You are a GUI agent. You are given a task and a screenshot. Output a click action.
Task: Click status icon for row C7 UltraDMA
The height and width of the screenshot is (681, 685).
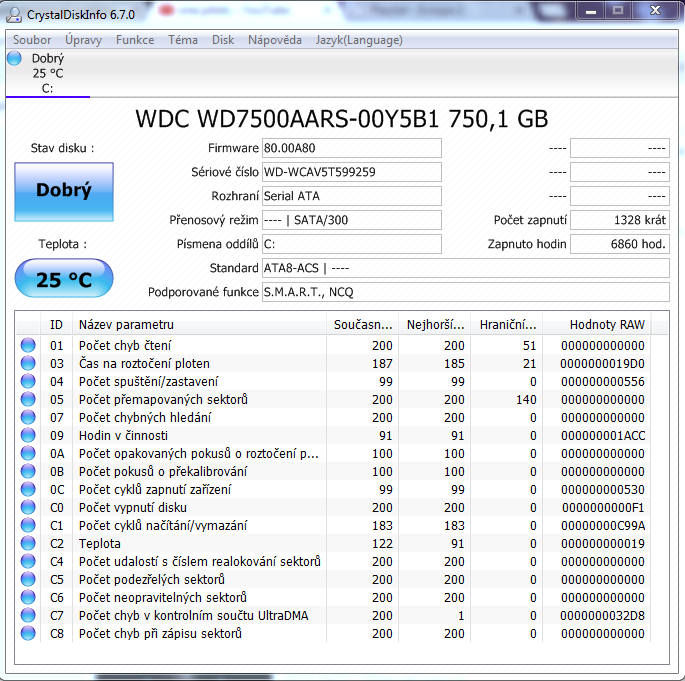tap(28, 615)
